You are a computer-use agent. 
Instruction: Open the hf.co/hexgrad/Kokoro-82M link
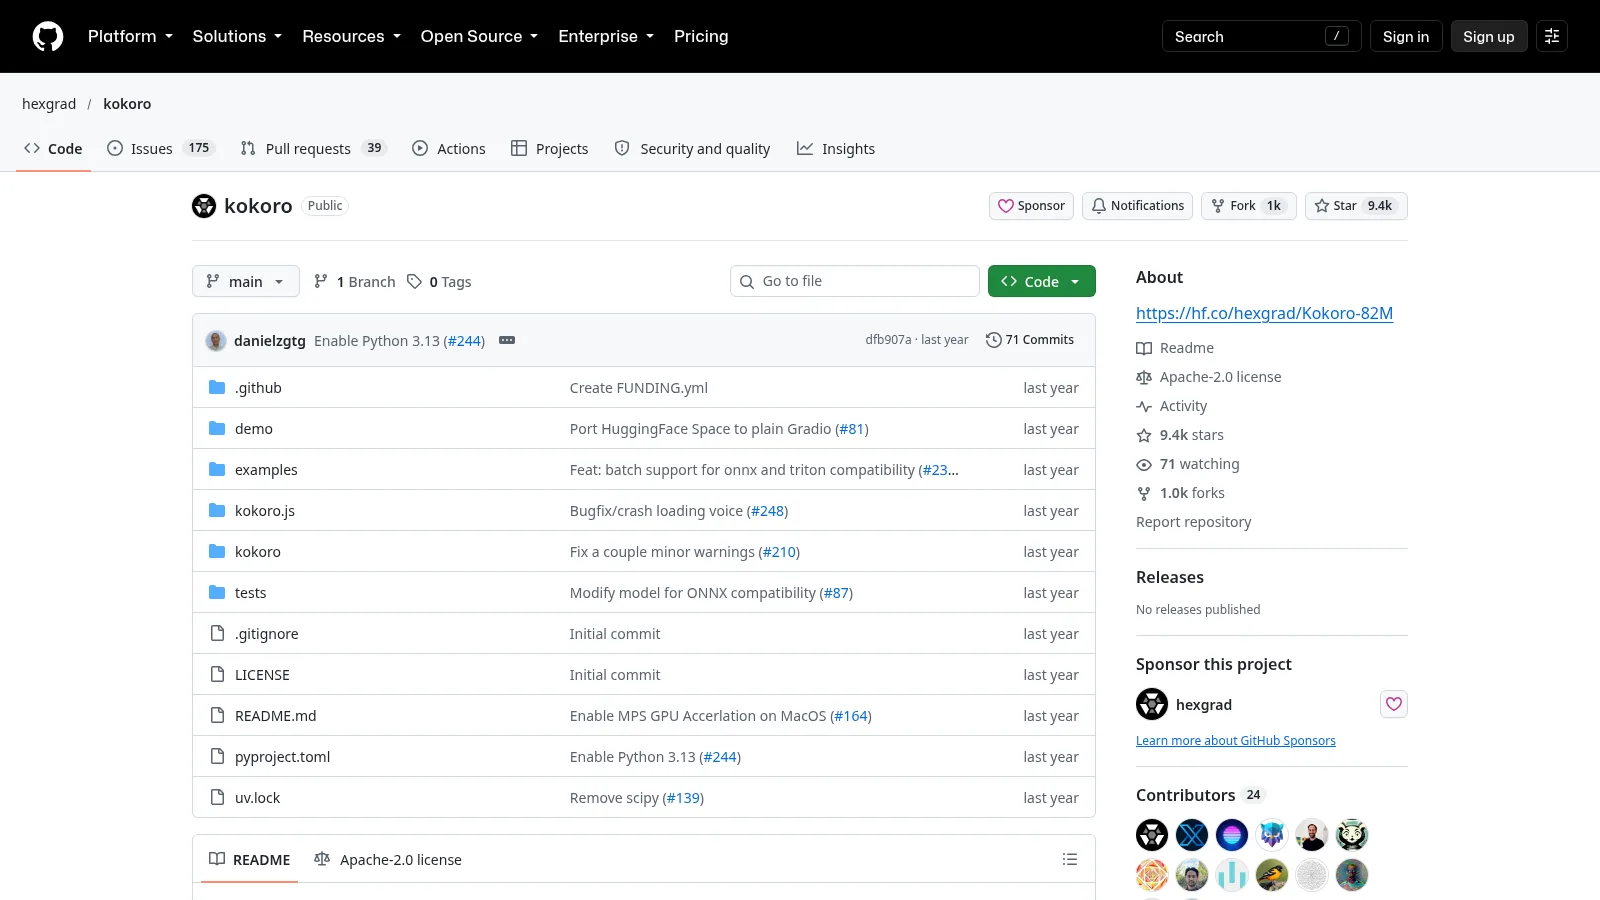tap(1264, 313)
